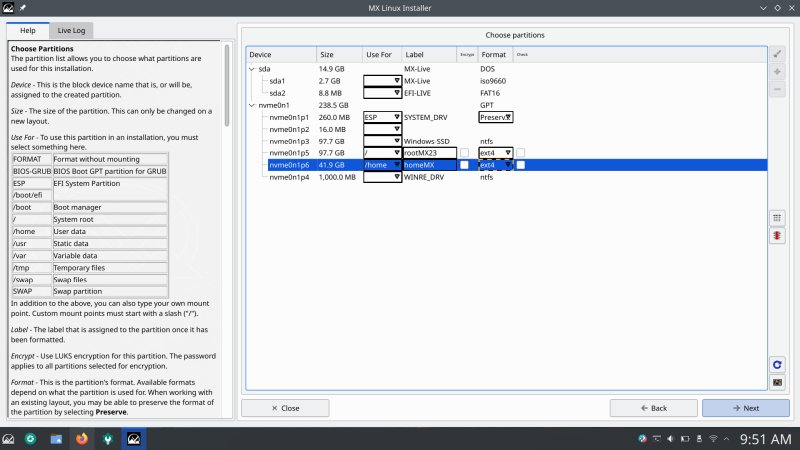Open the /home Use For dropdown for nvme0n1p6

coord(382,165)
